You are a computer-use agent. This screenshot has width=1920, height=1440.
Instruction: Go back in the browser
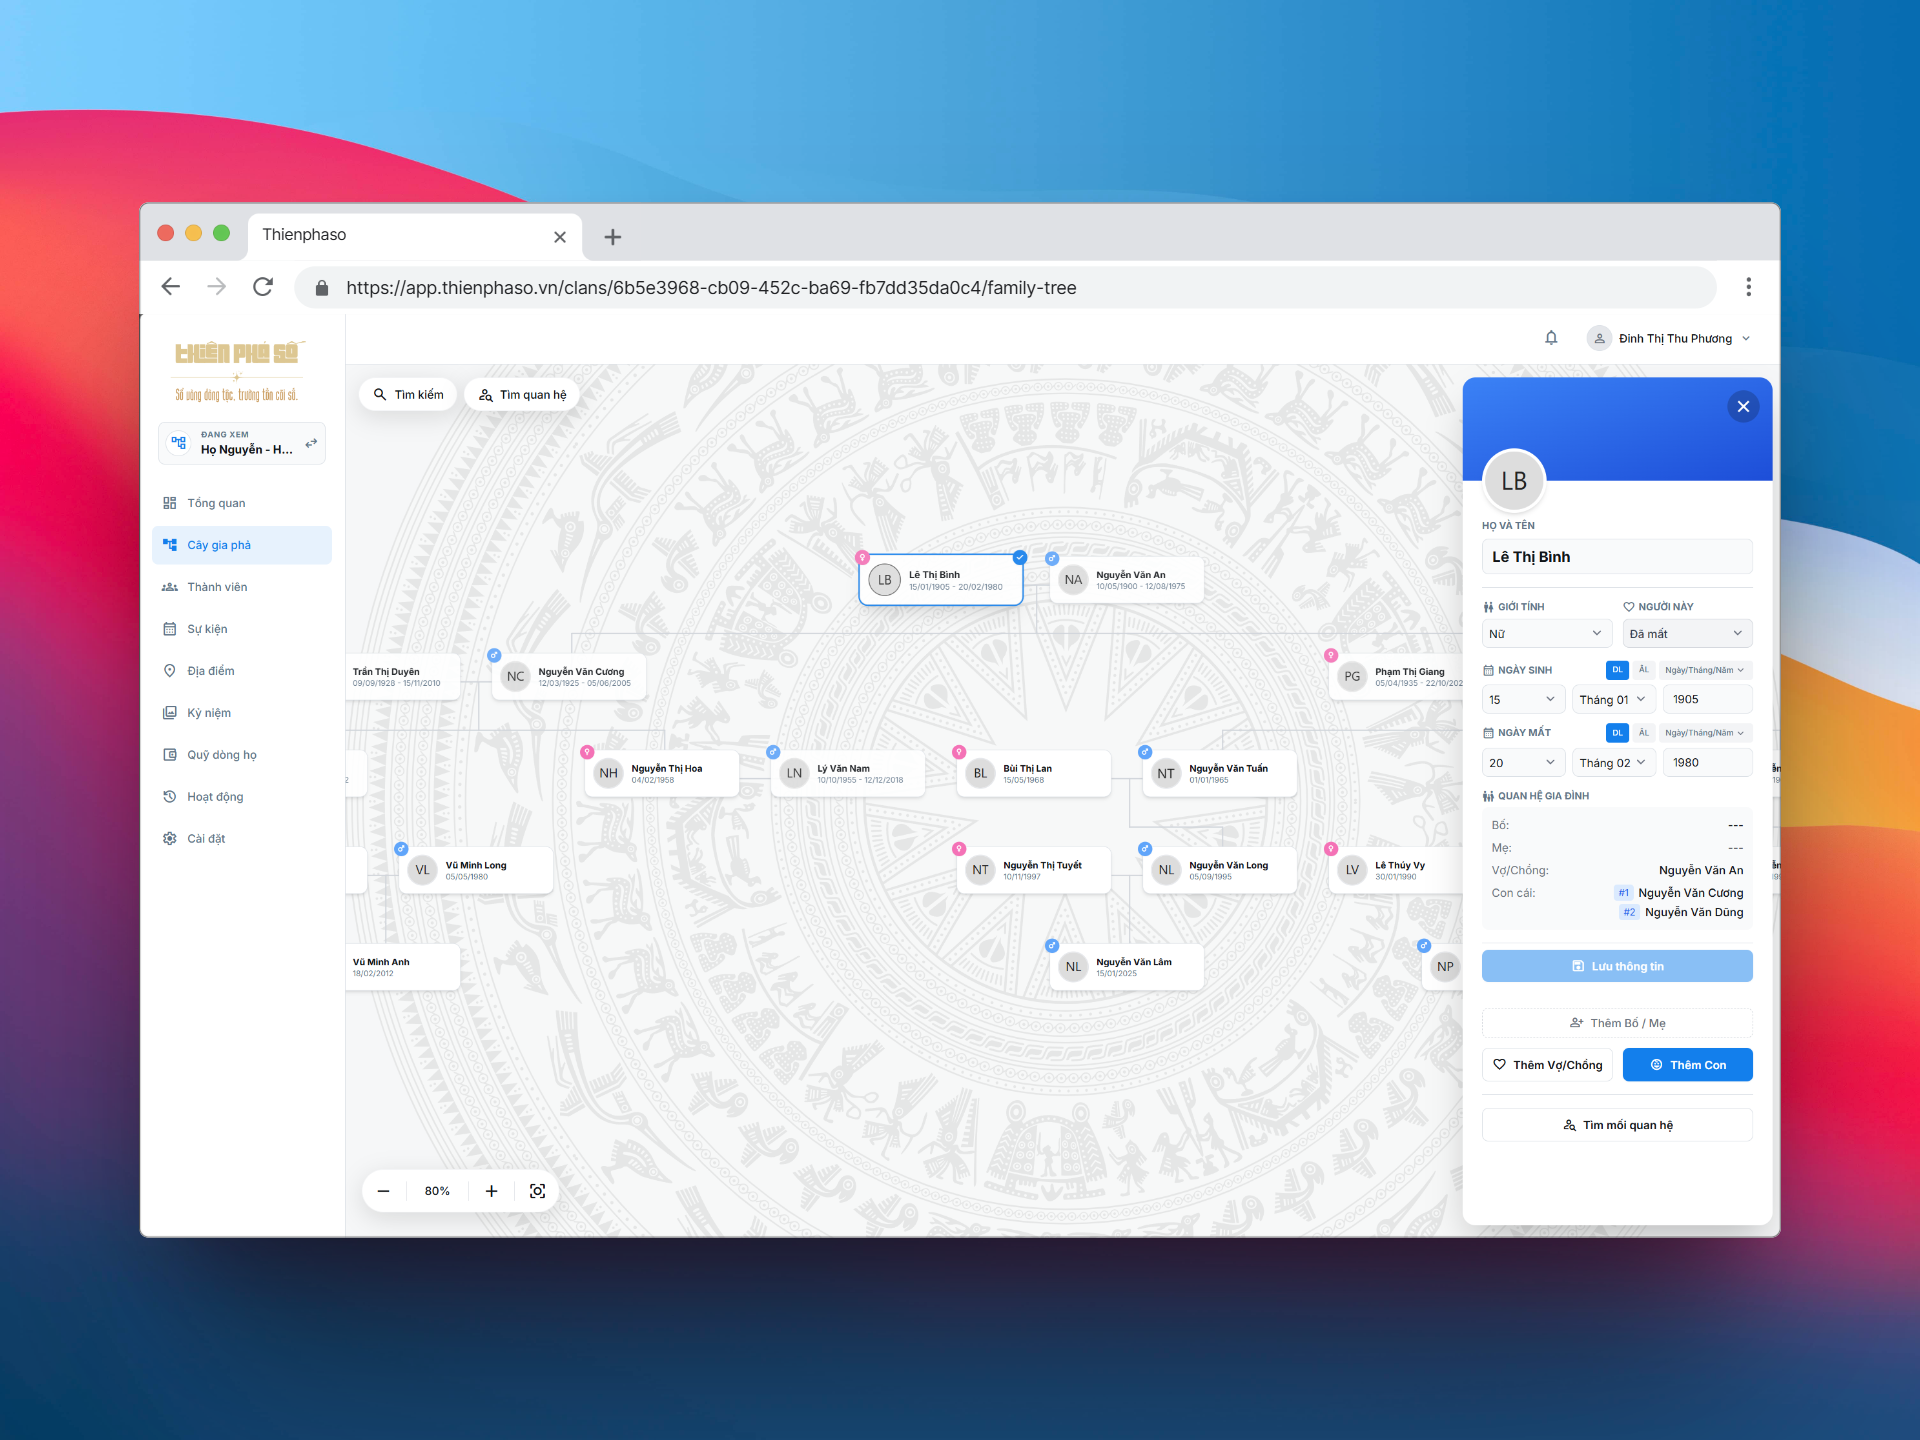(x=171, y=287)
